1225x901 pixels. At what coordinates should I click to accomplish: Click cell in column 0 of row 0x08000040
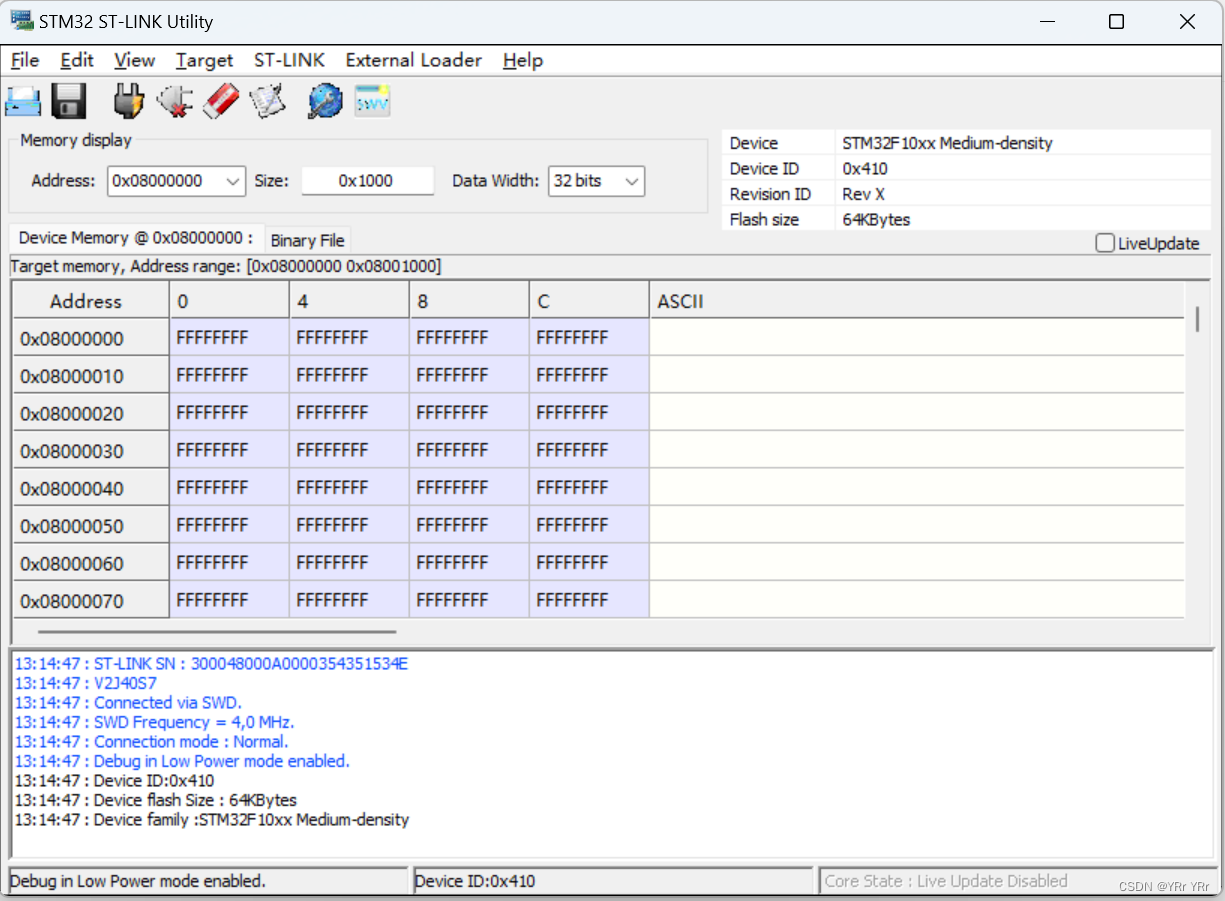tap(230, 488)
